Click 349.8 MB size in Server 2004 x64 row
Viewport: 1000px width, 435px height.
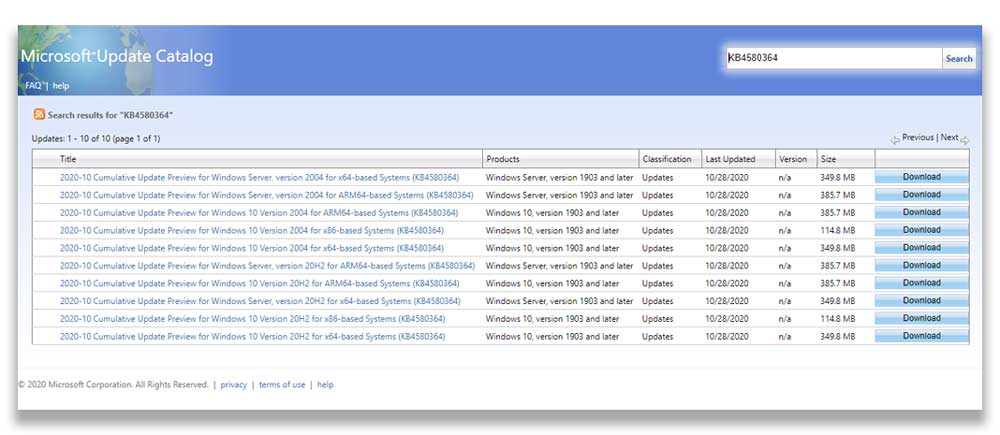click(x=837, y=177)
